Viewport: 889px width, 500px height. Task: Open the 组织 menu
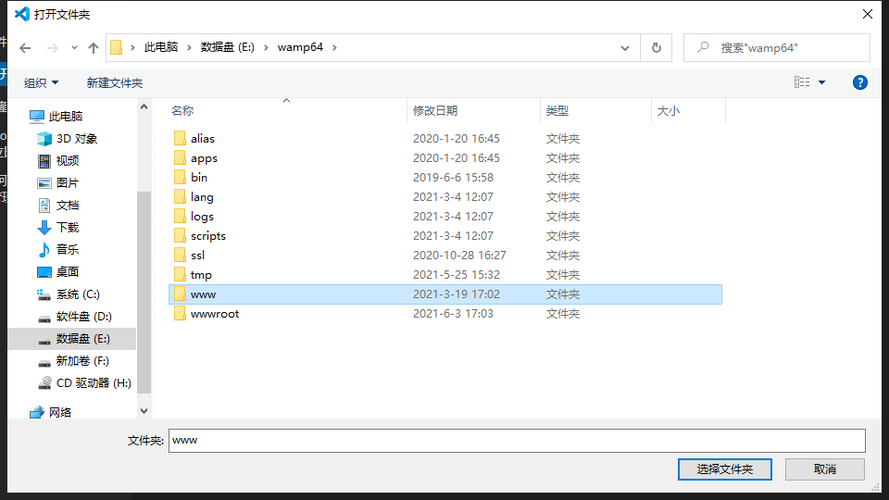coord(41,83)
